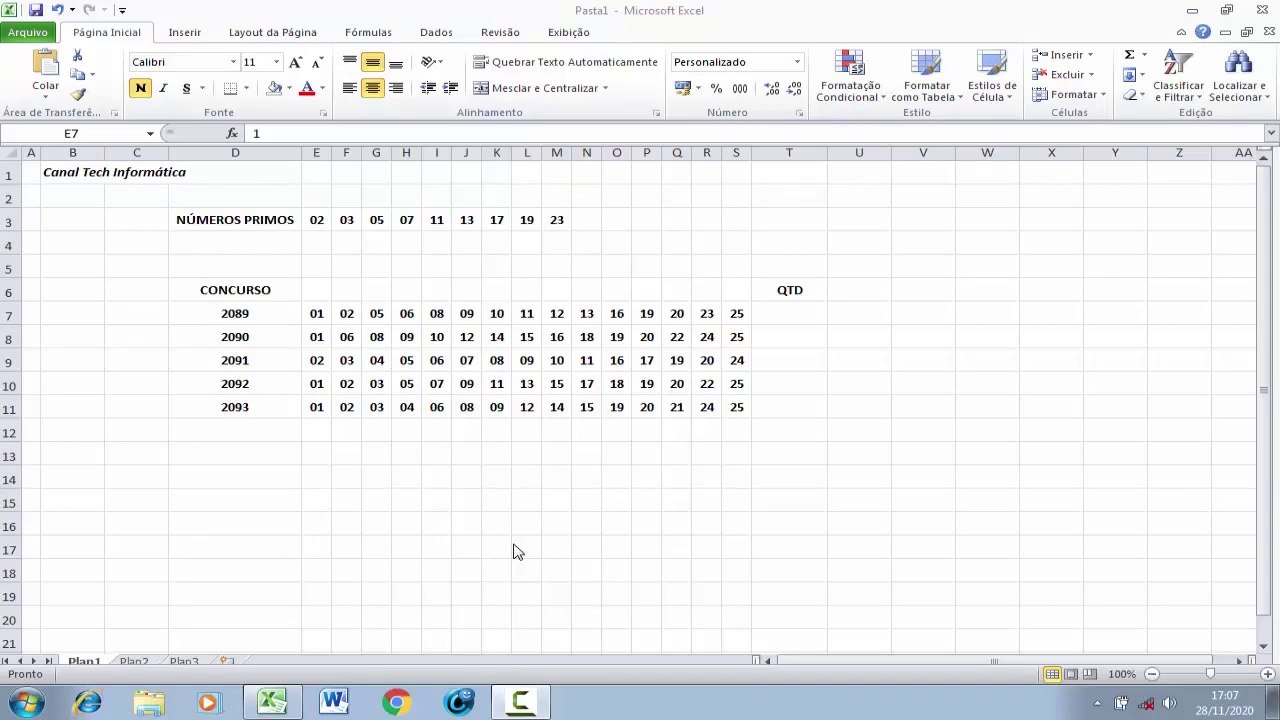Decrease decimal places

coord(793,88)
